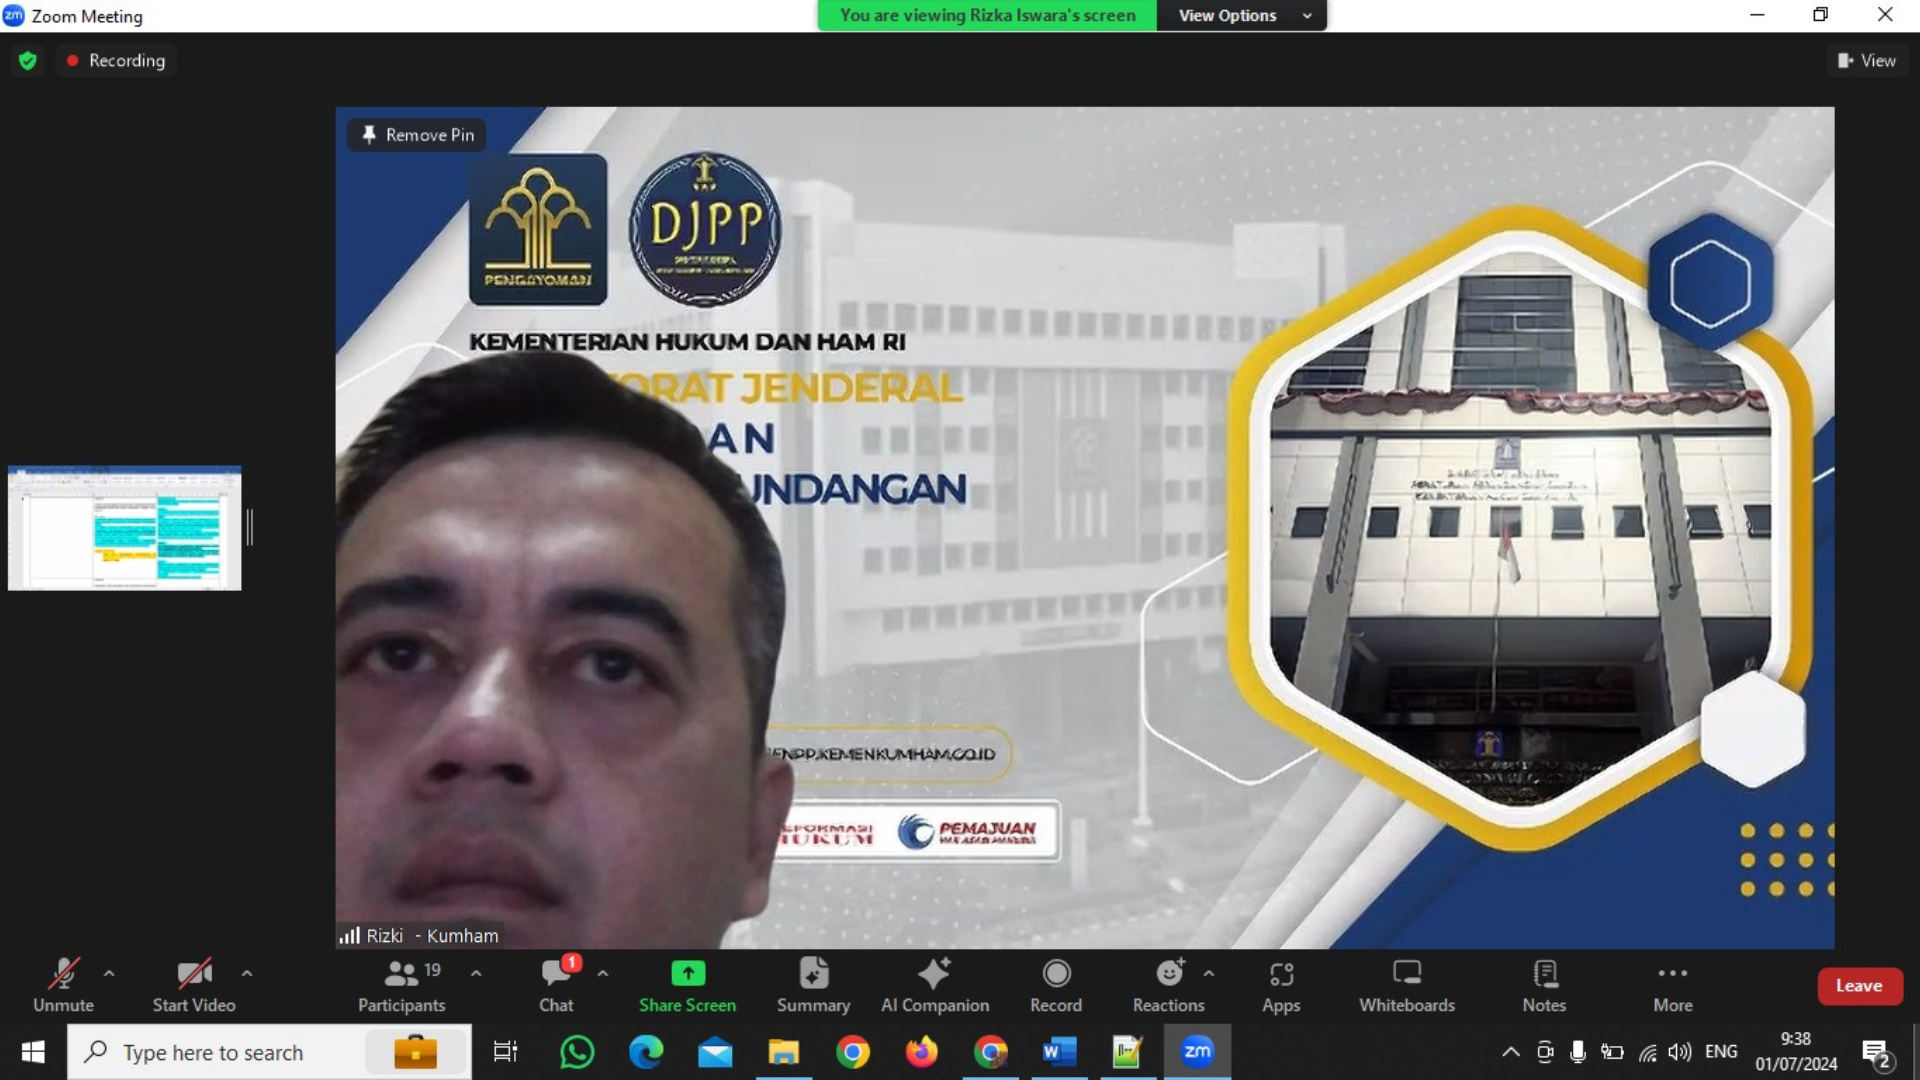This screenshot has width=1920, height=1080.
Task: Open the More options menu
Action: coord(1673,985)
